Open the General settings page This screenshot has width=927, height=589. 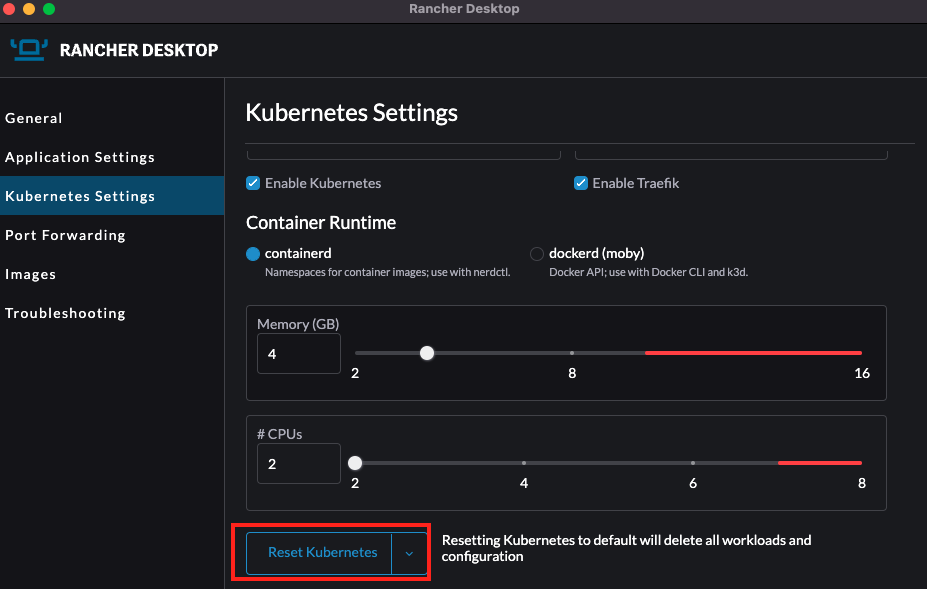pyautogui.click(x=34, y=118)
